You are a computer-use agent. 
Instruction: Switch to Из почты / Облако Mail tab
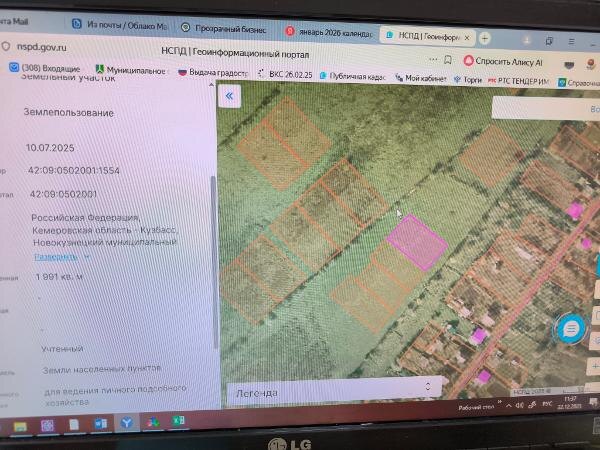[x=120, y=25]
